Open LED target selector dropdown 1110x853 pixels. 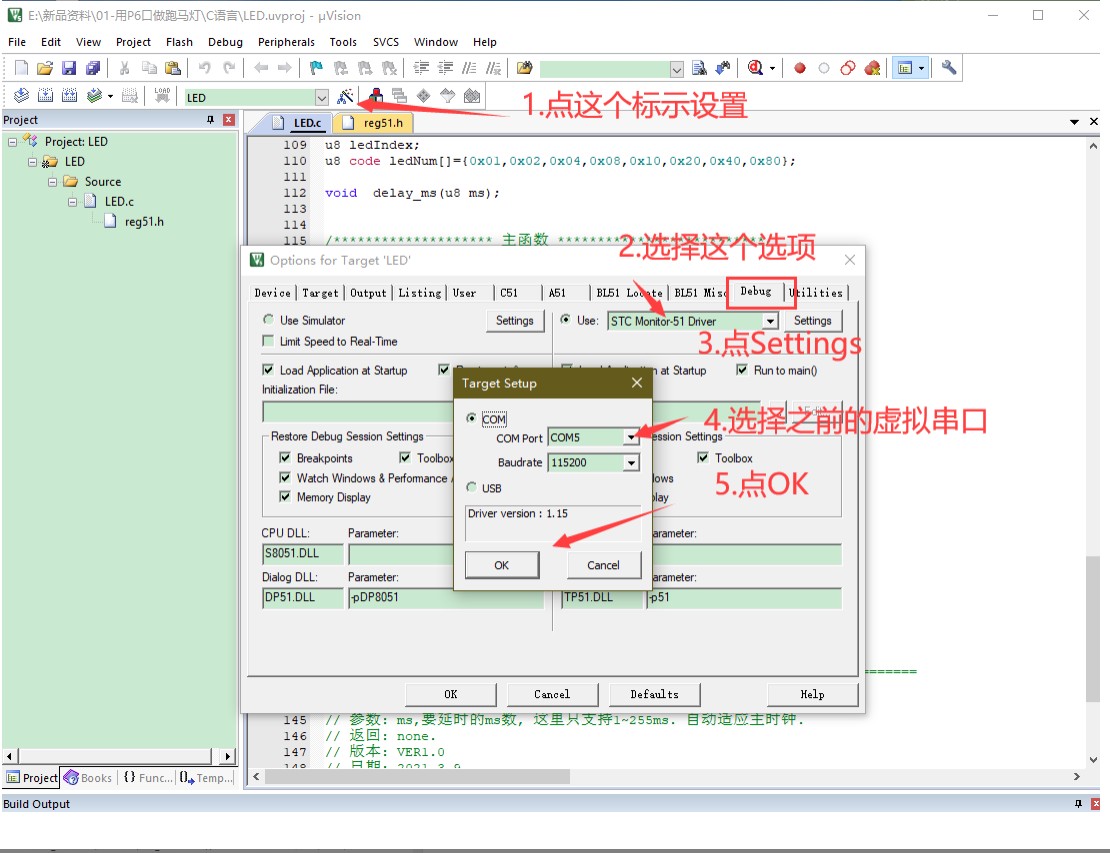point(321,98)
